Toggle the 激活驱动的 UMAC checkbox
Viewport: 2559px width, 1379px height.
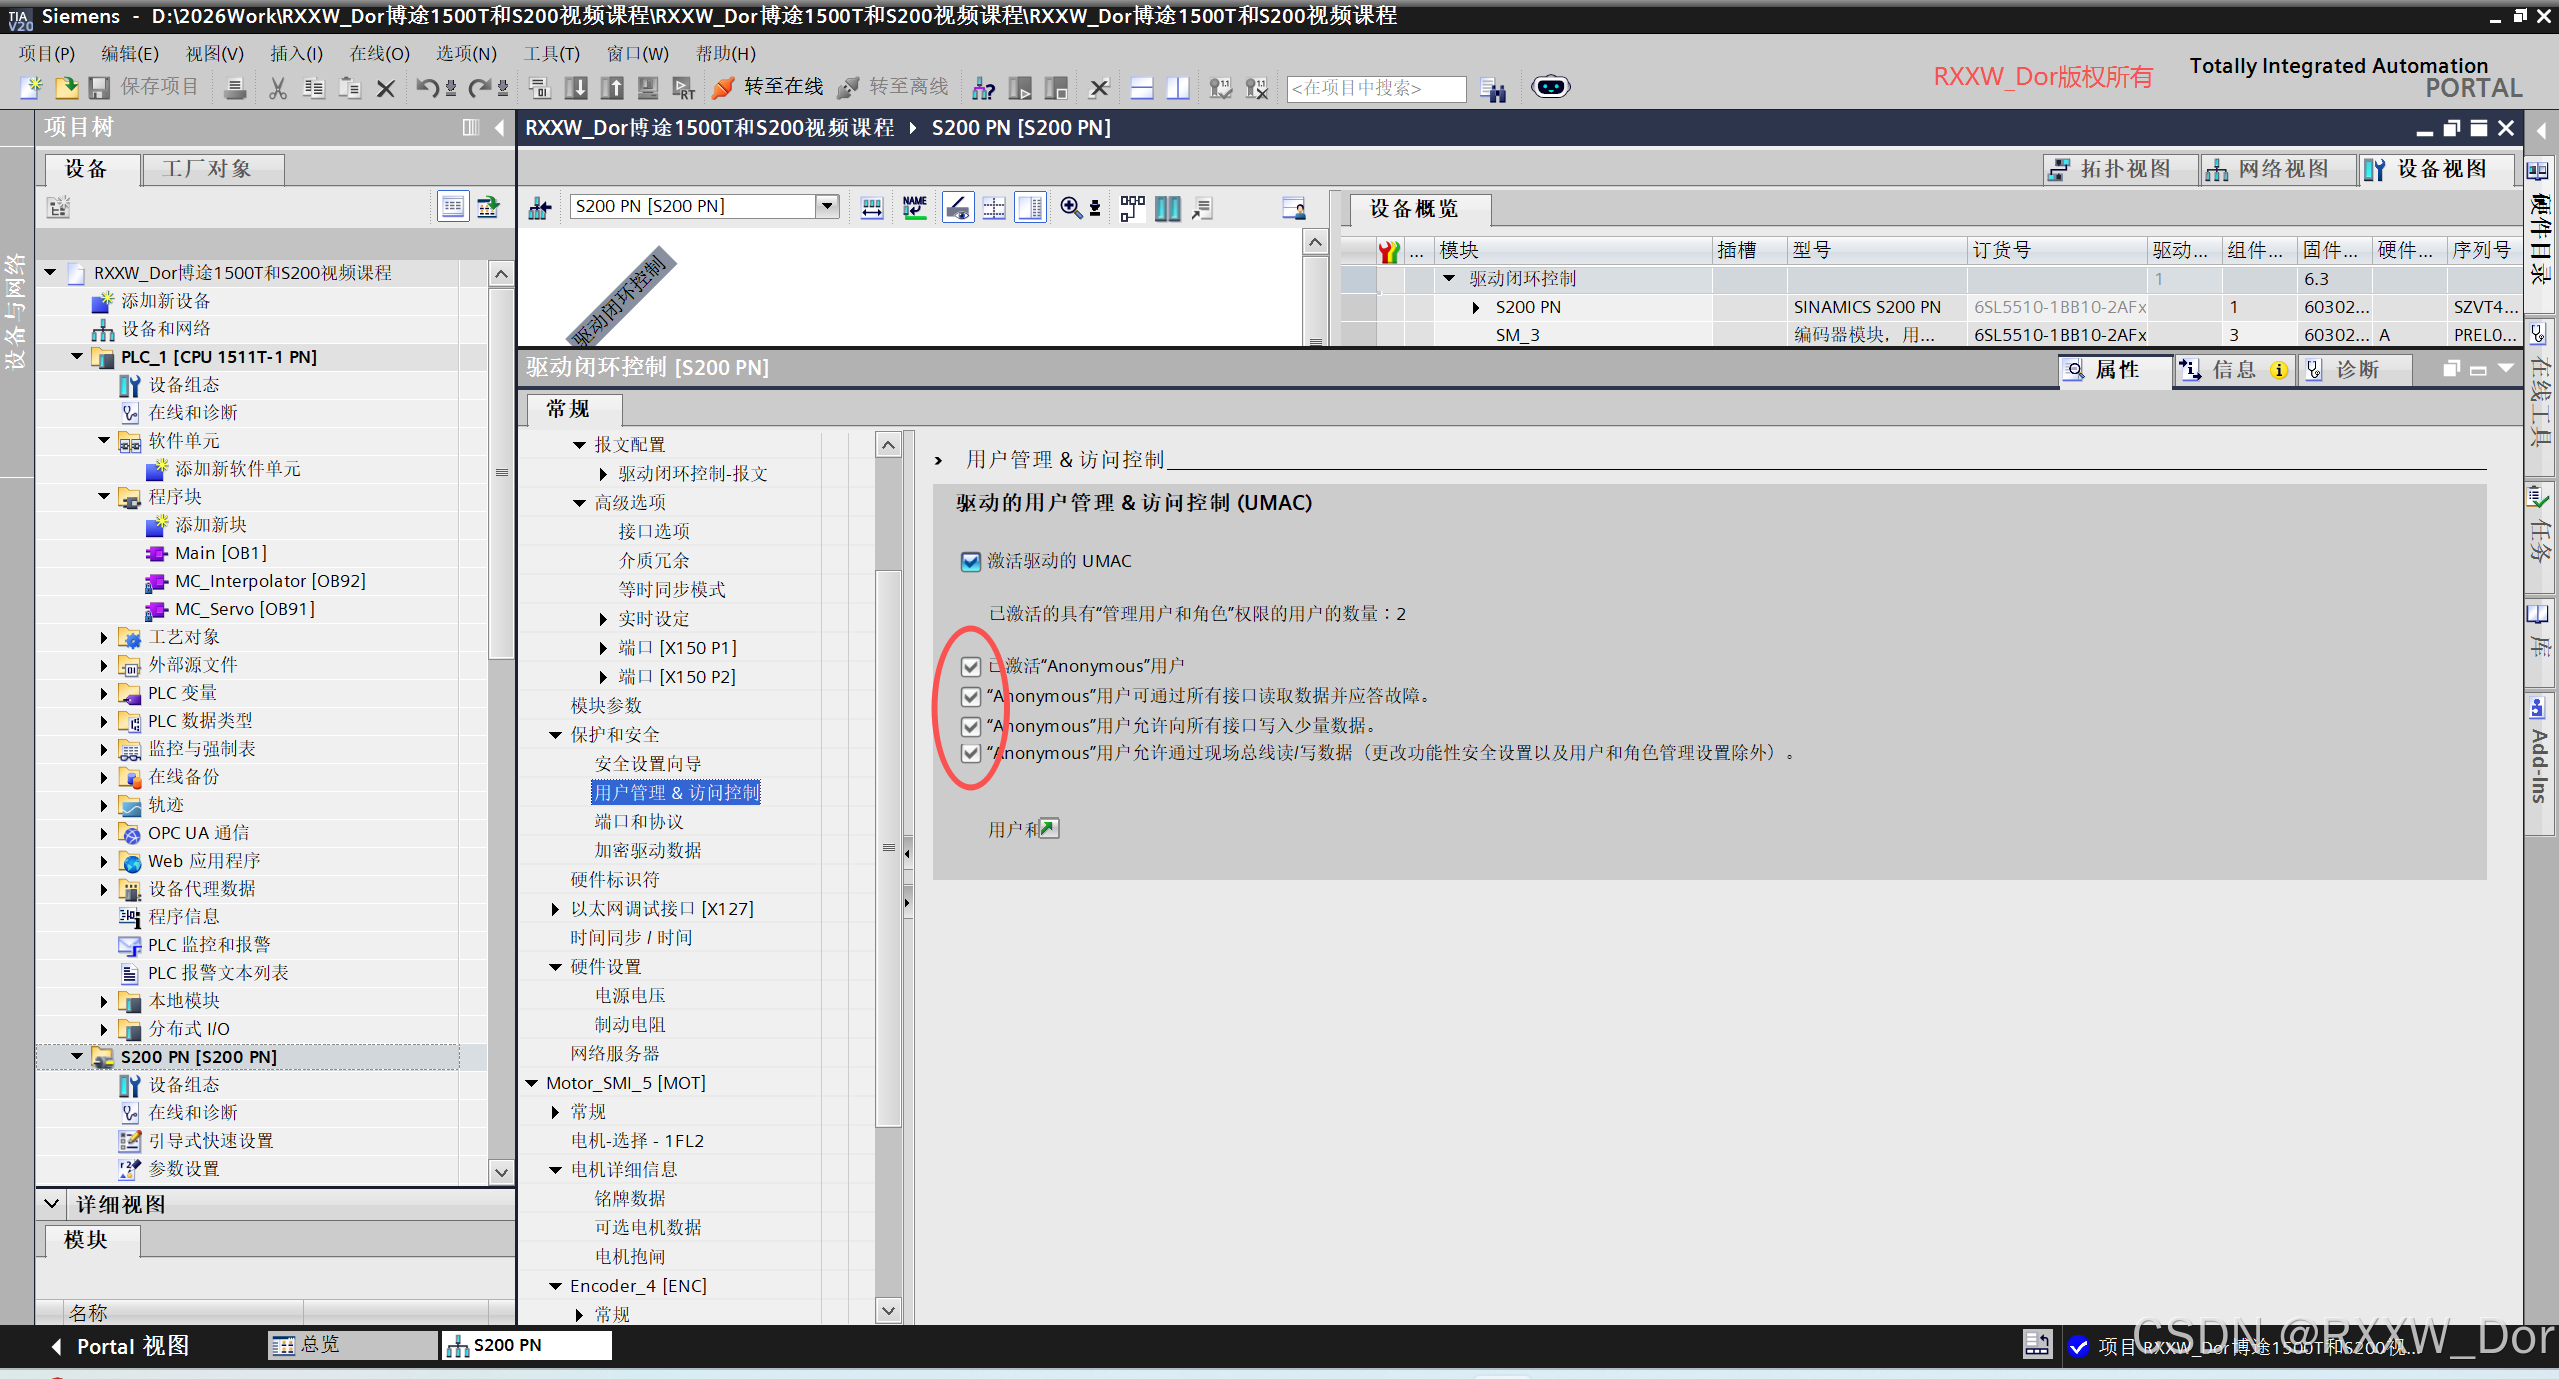tap(970, 561)
